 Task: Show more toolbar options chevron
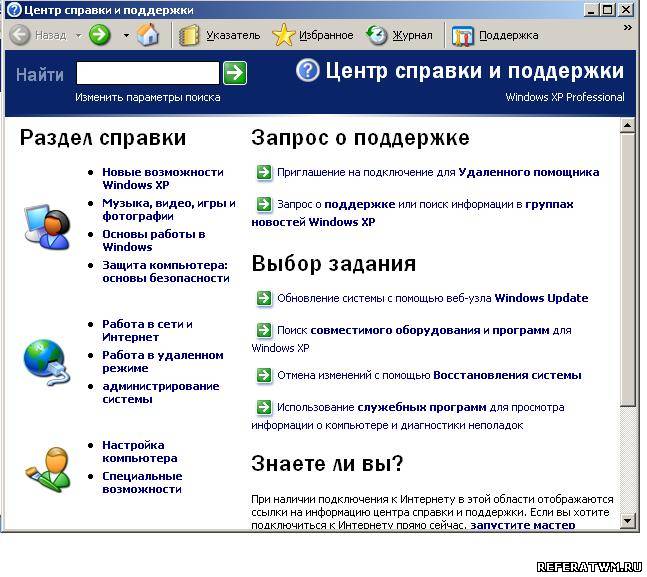(x=628, y=28)
